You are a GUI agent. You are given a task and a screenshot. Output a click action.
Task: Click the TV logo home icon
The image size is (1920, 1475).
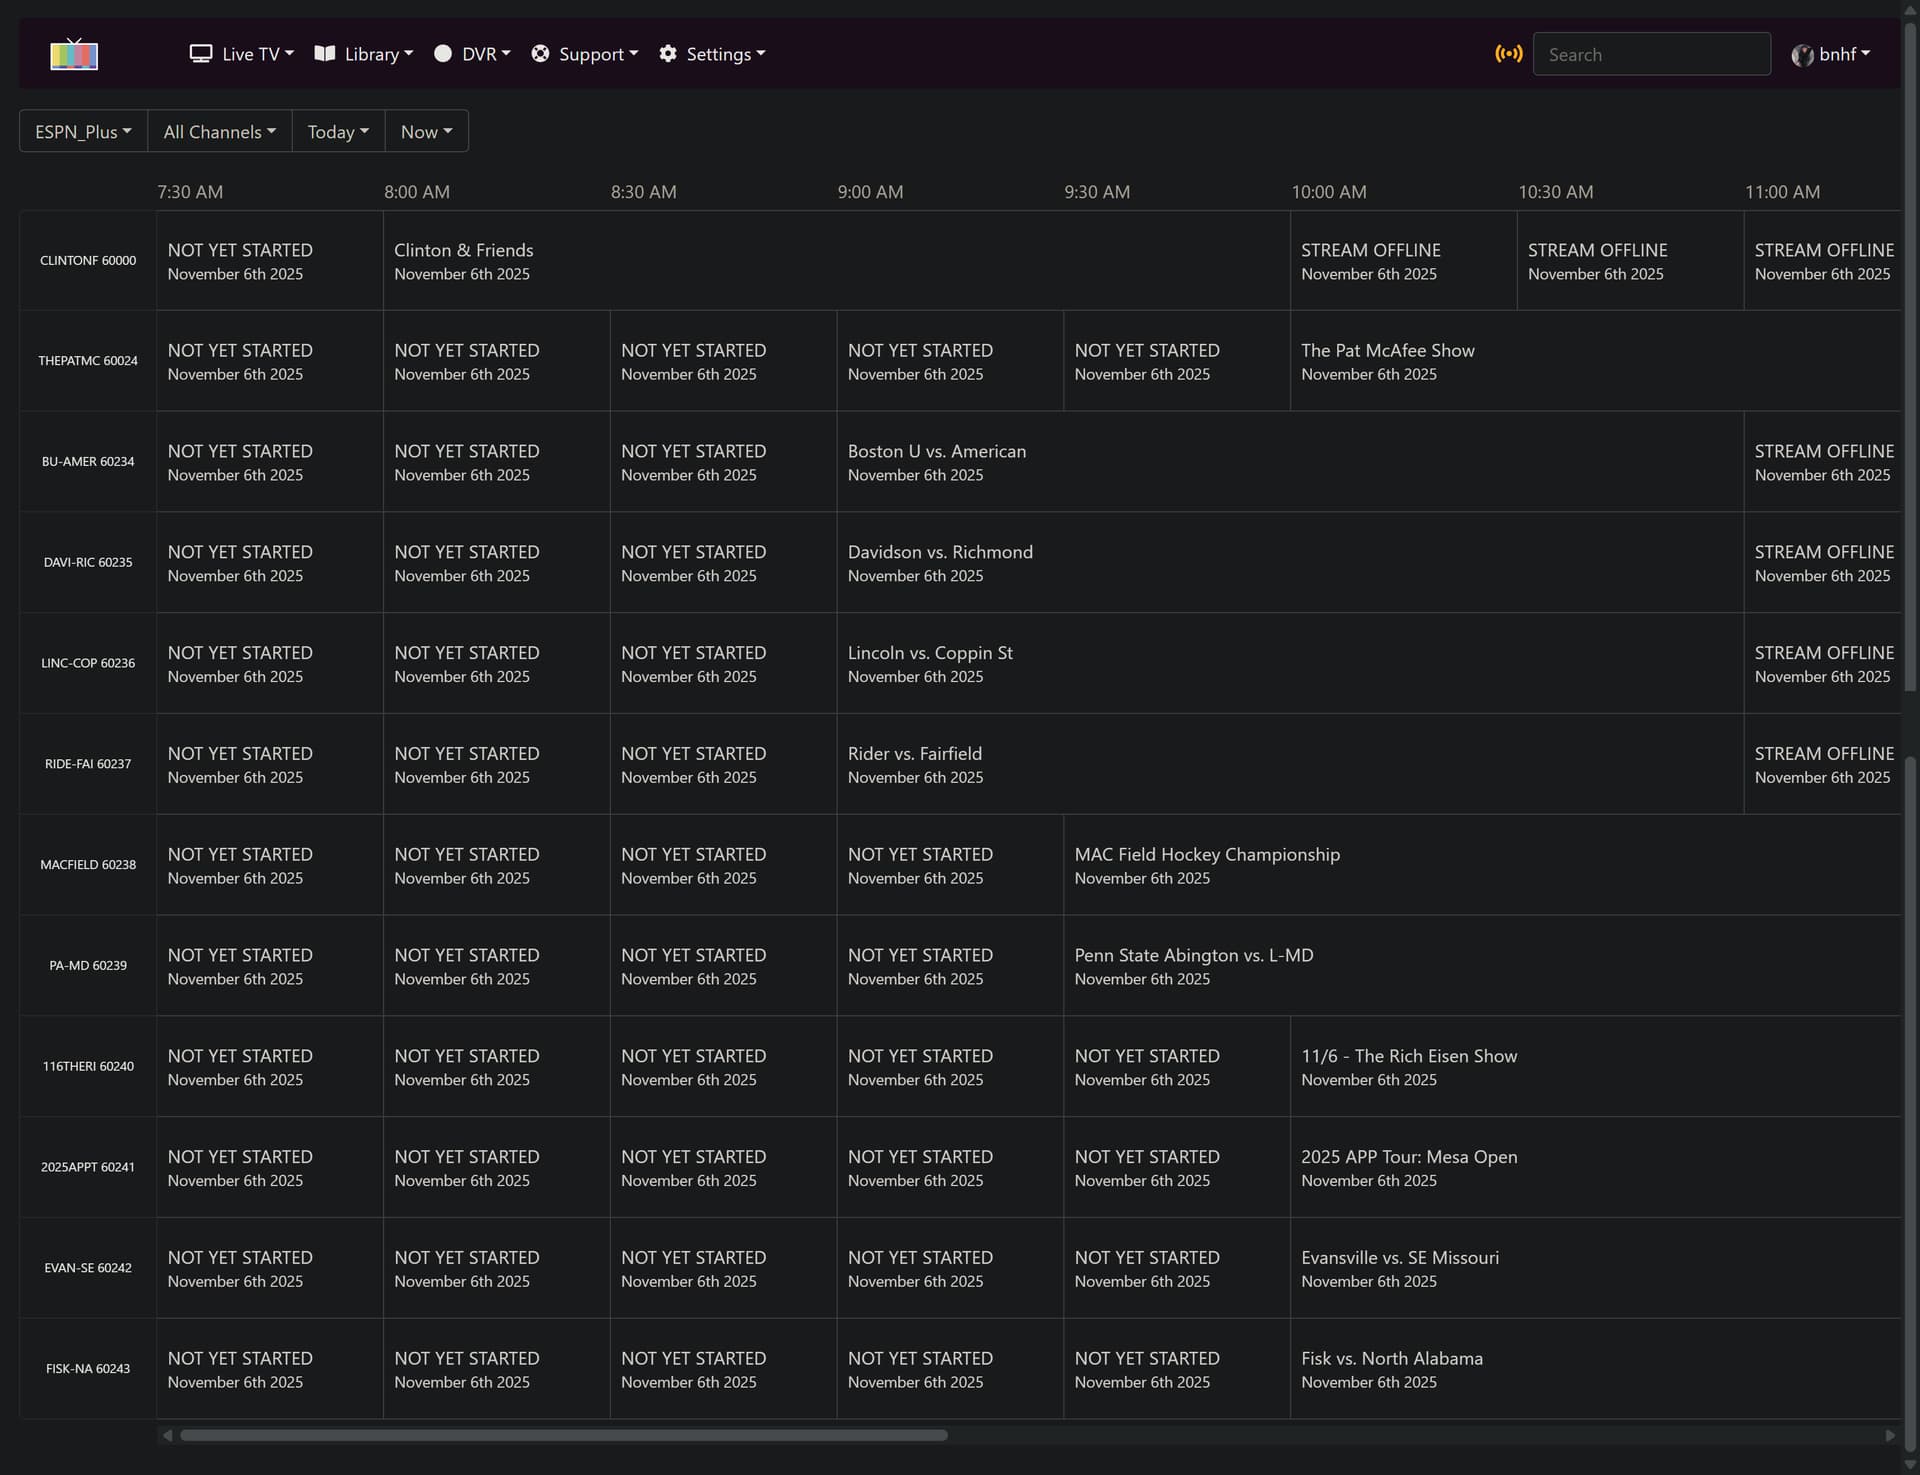74,54
